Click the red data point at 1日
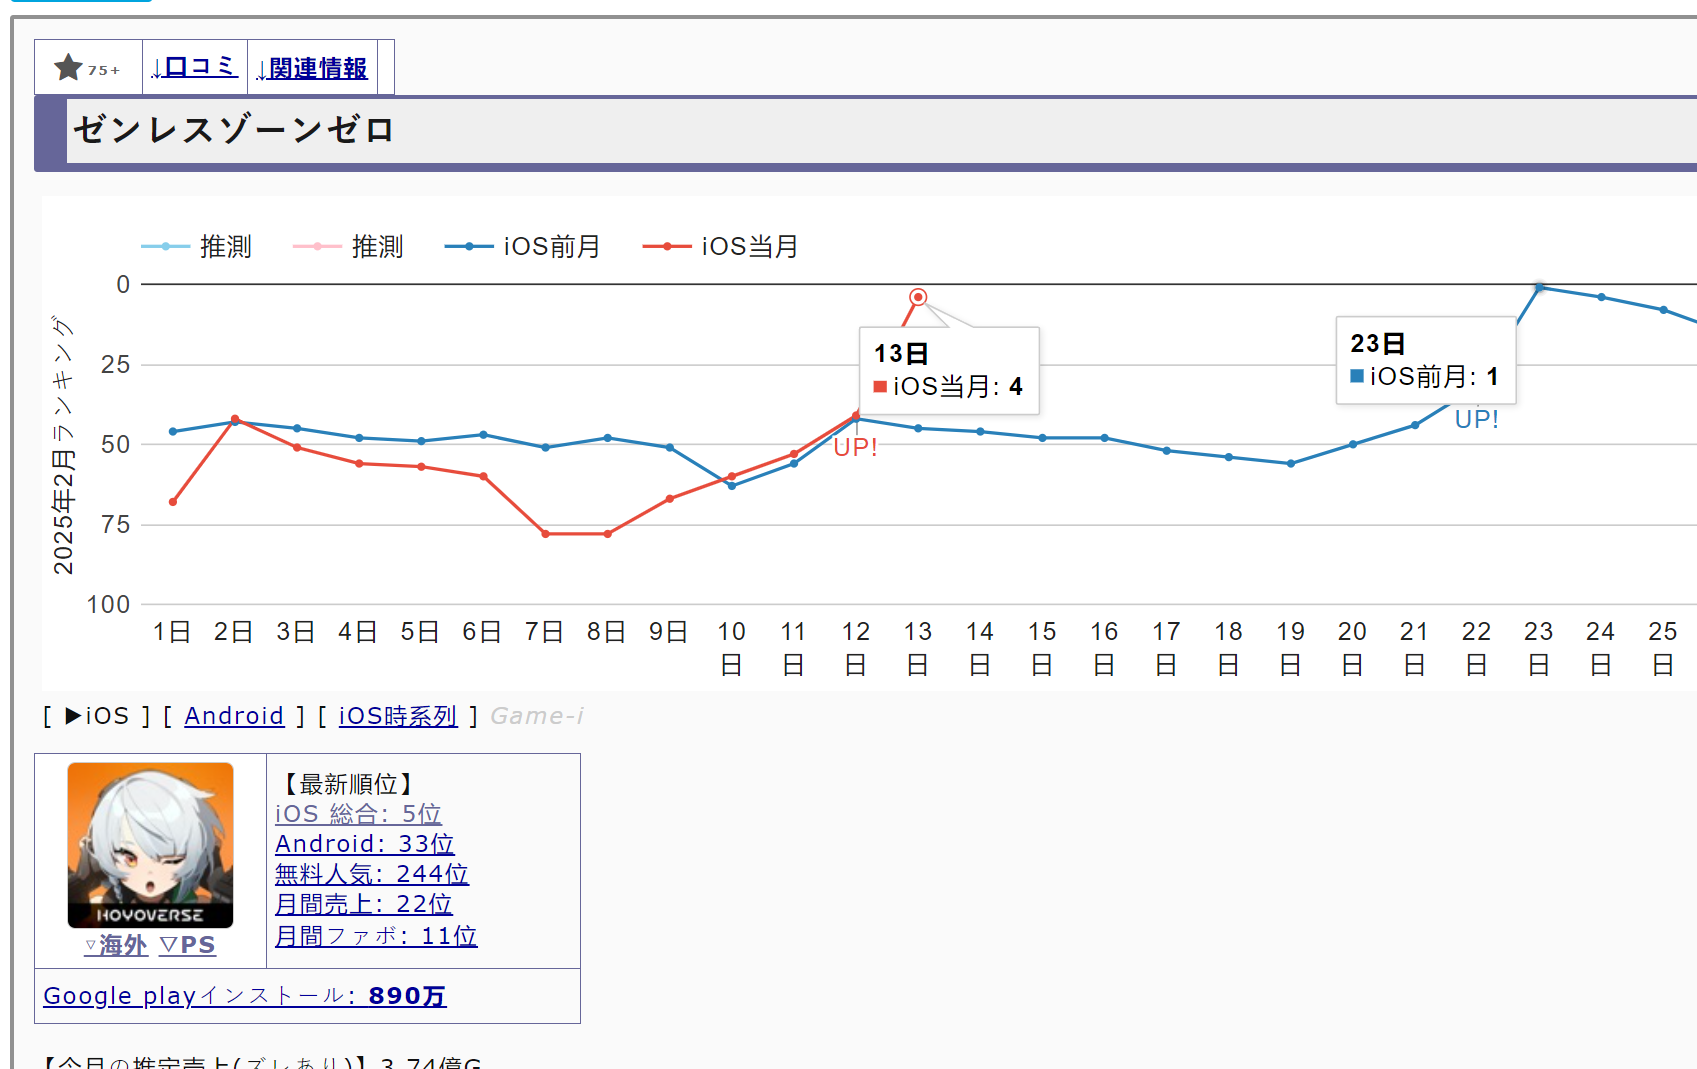1697x1069 pixels. pos(173,502)
